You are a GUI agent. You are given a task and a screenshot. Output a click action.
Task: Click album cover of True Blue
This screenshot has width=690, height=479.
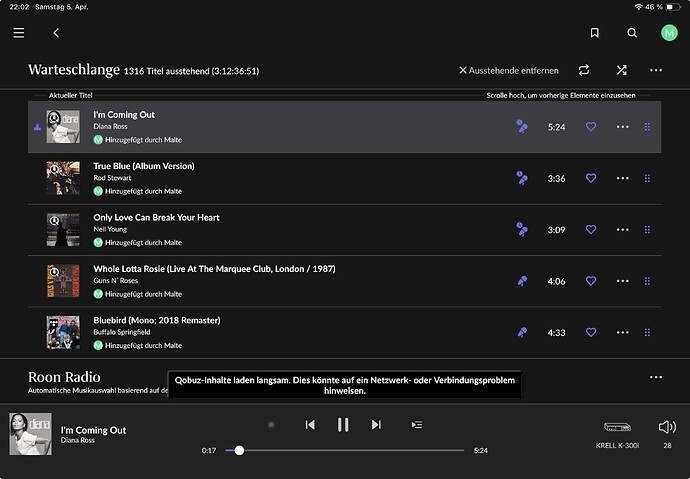click(63, 178)
